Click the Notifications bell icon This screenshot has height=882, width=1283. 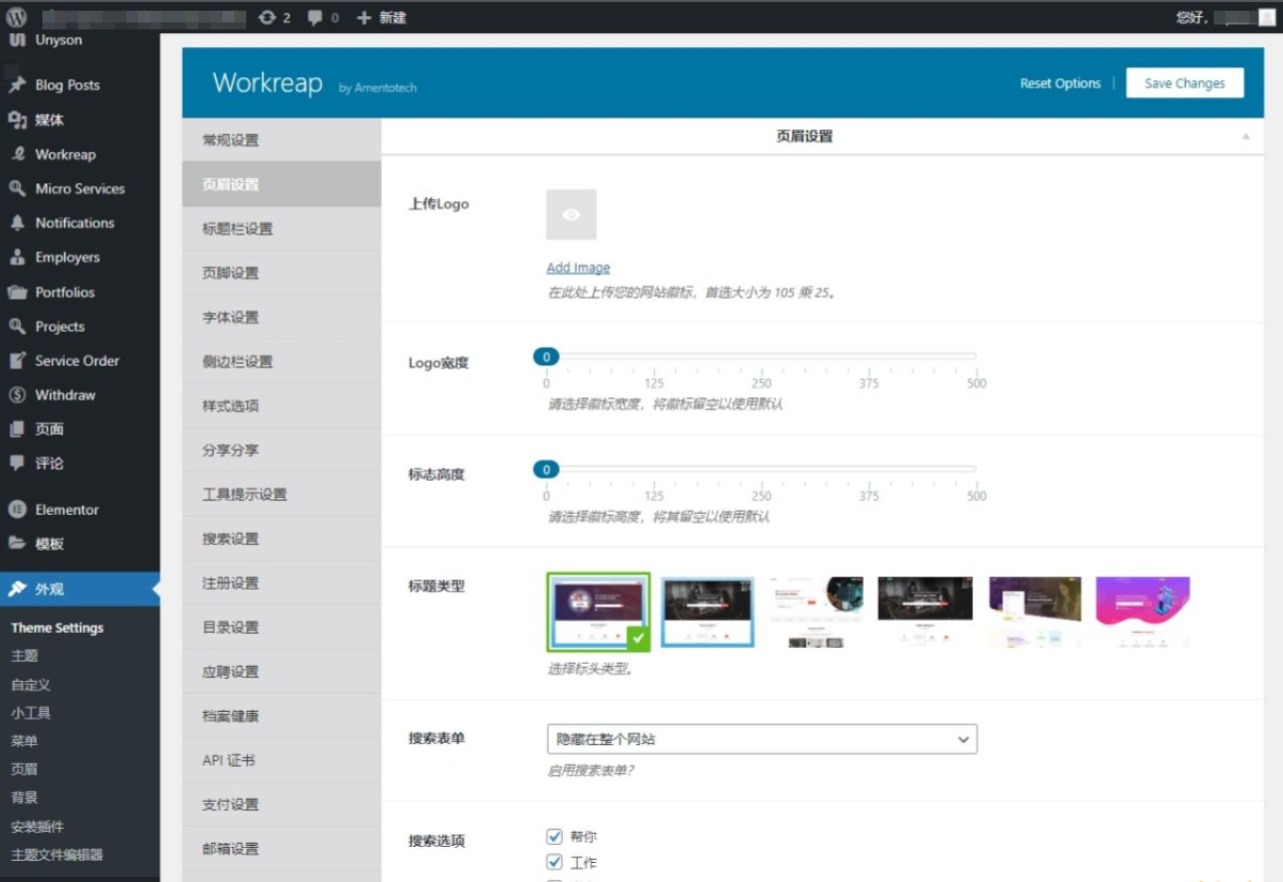(17, 223)
